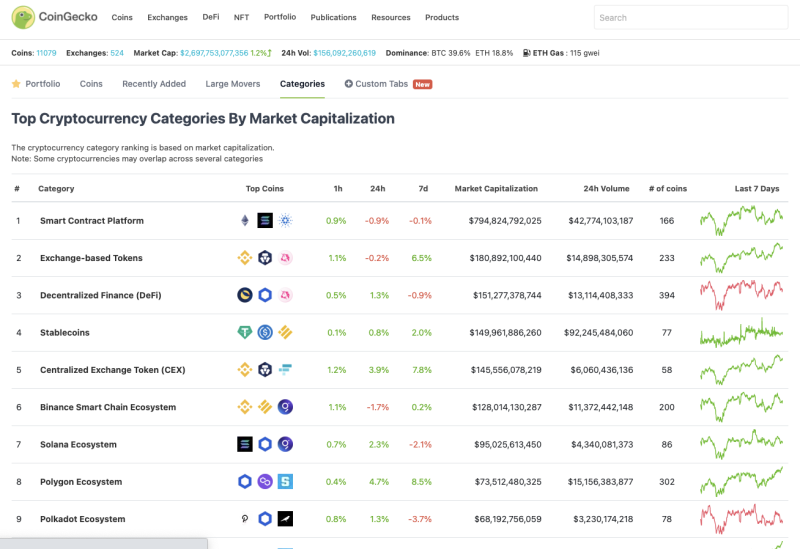Click the market cap $2,697,753,077,356 link
This screenshot has height=549, width=800.
(214, 53)
